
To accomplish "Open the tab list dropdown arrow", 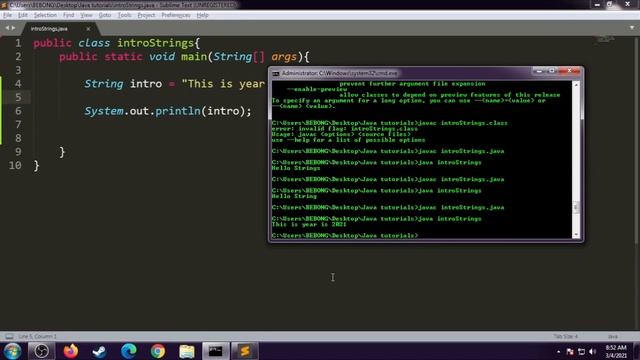I will pyautogui.click(x=632, y=28).
